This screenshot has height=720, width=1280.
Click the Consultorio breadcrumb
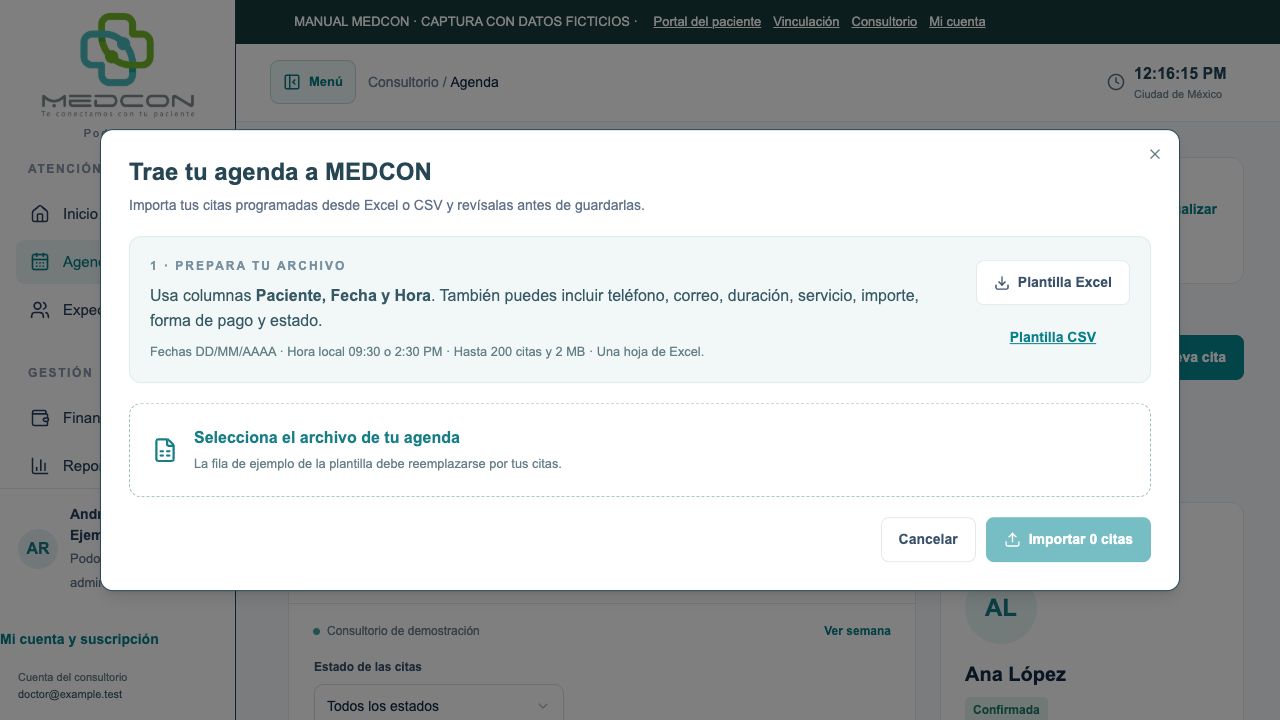pyautogui.click(x=403, y=82)
